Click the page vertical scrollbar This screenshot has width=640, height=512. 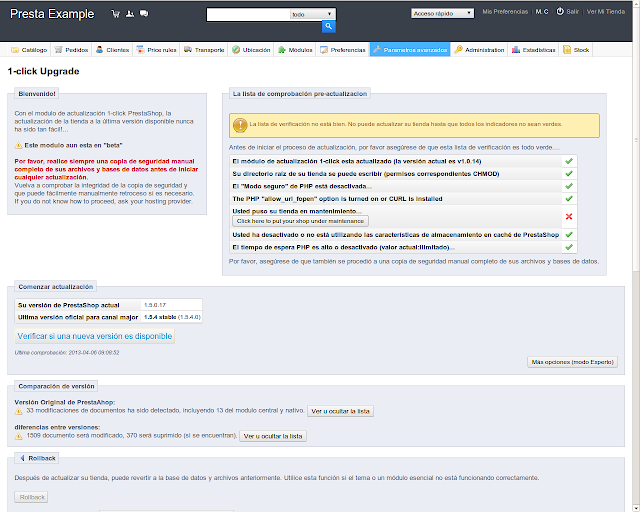click(x=636, y=256)
